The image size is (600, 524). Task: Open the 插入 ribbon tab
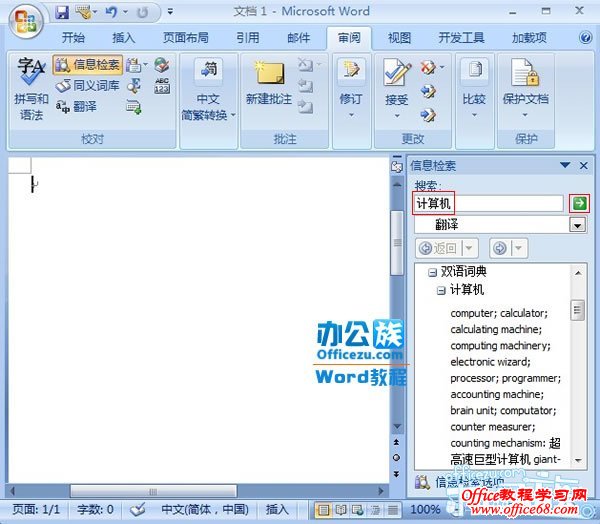pos(123,38)
